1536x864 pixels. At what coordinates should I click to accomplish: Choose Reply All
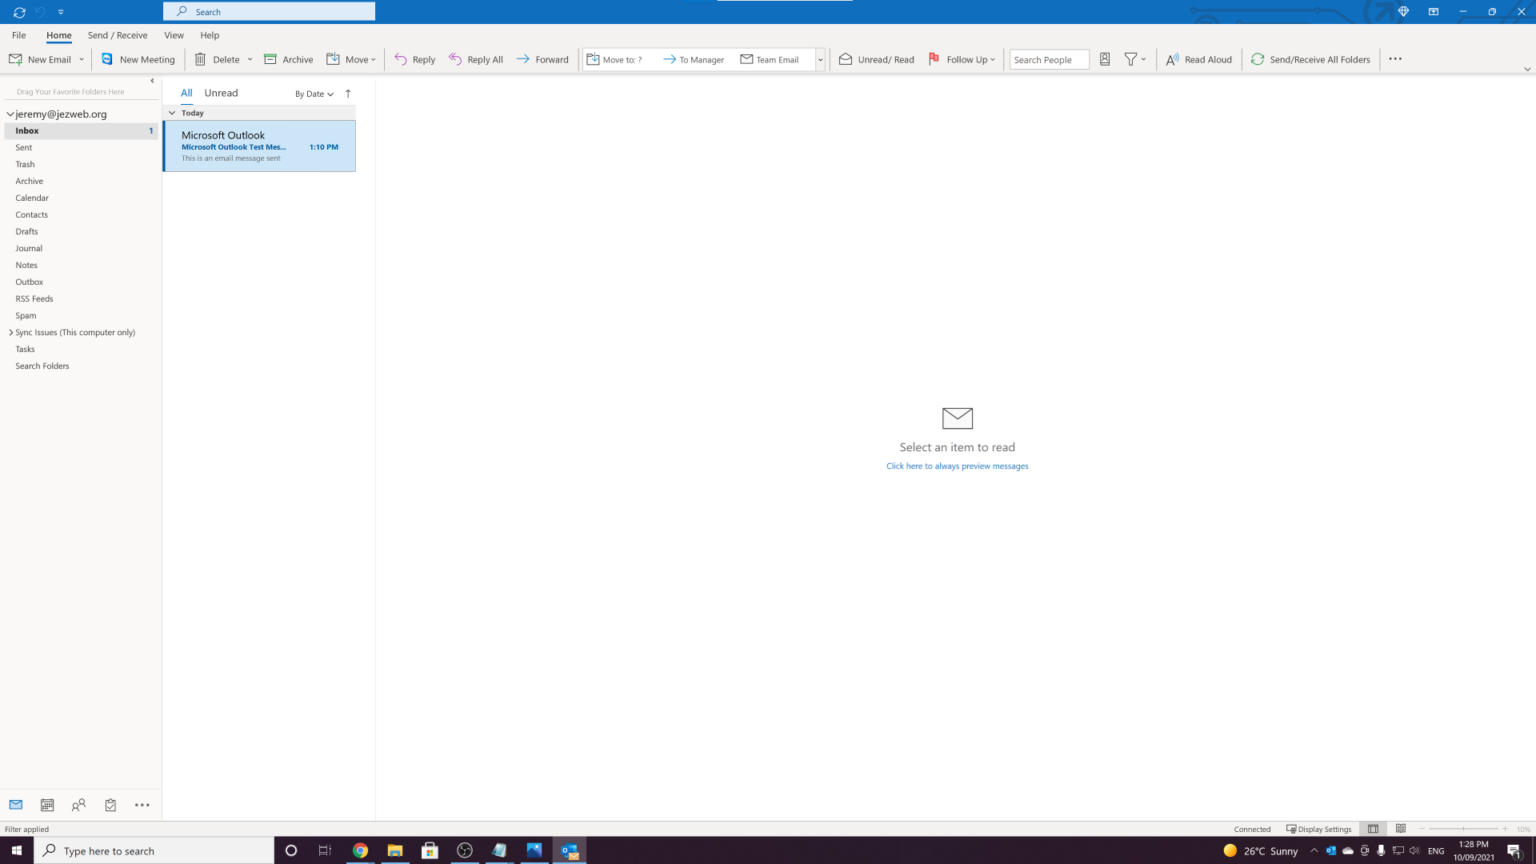476,59
